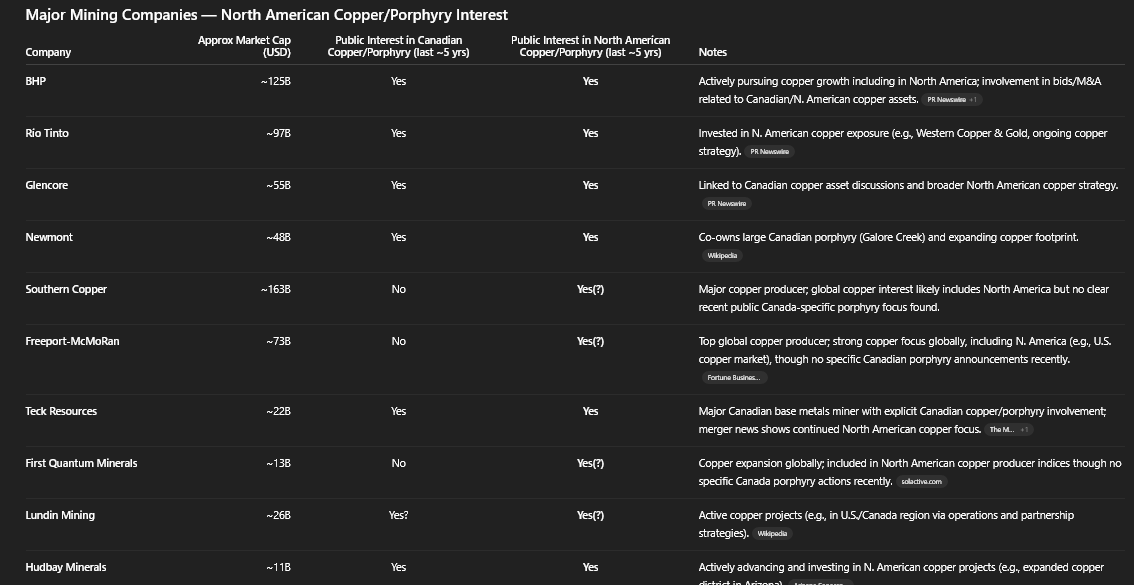Select the First Quantum Minerals company cell

[81, 463]
